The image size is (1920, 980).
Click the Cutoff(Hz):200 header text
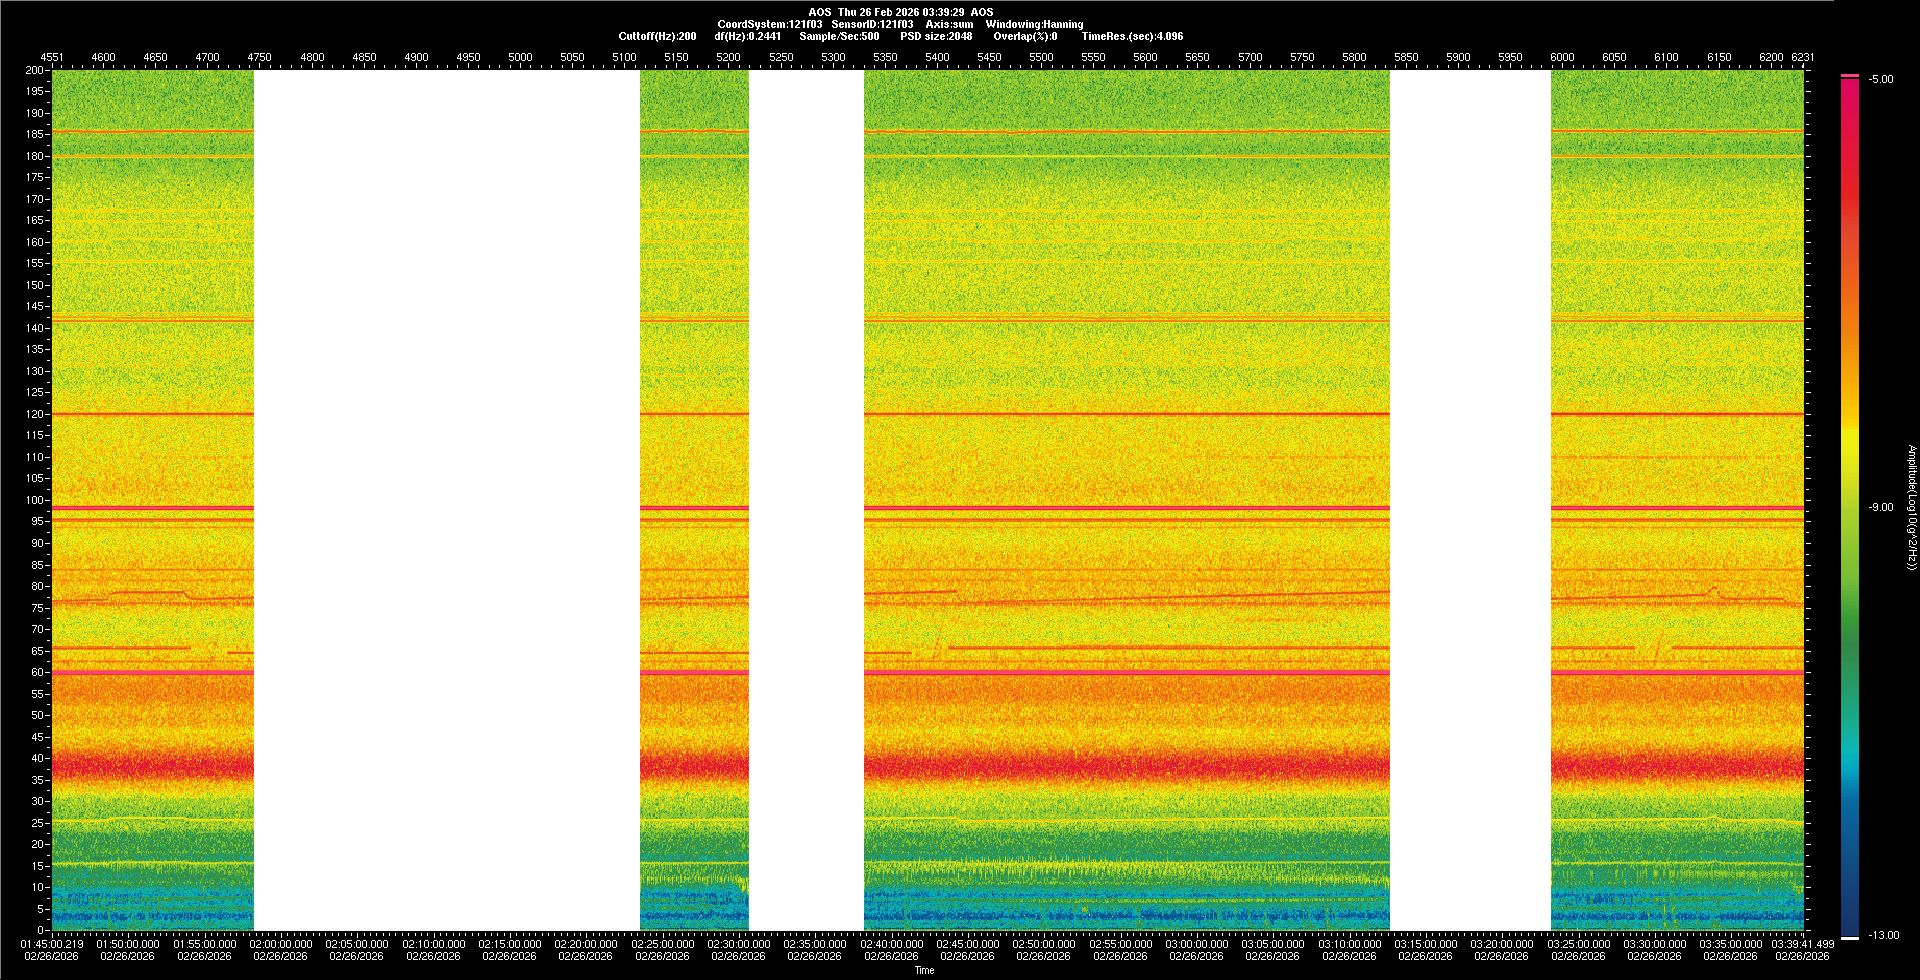point(657,36)
